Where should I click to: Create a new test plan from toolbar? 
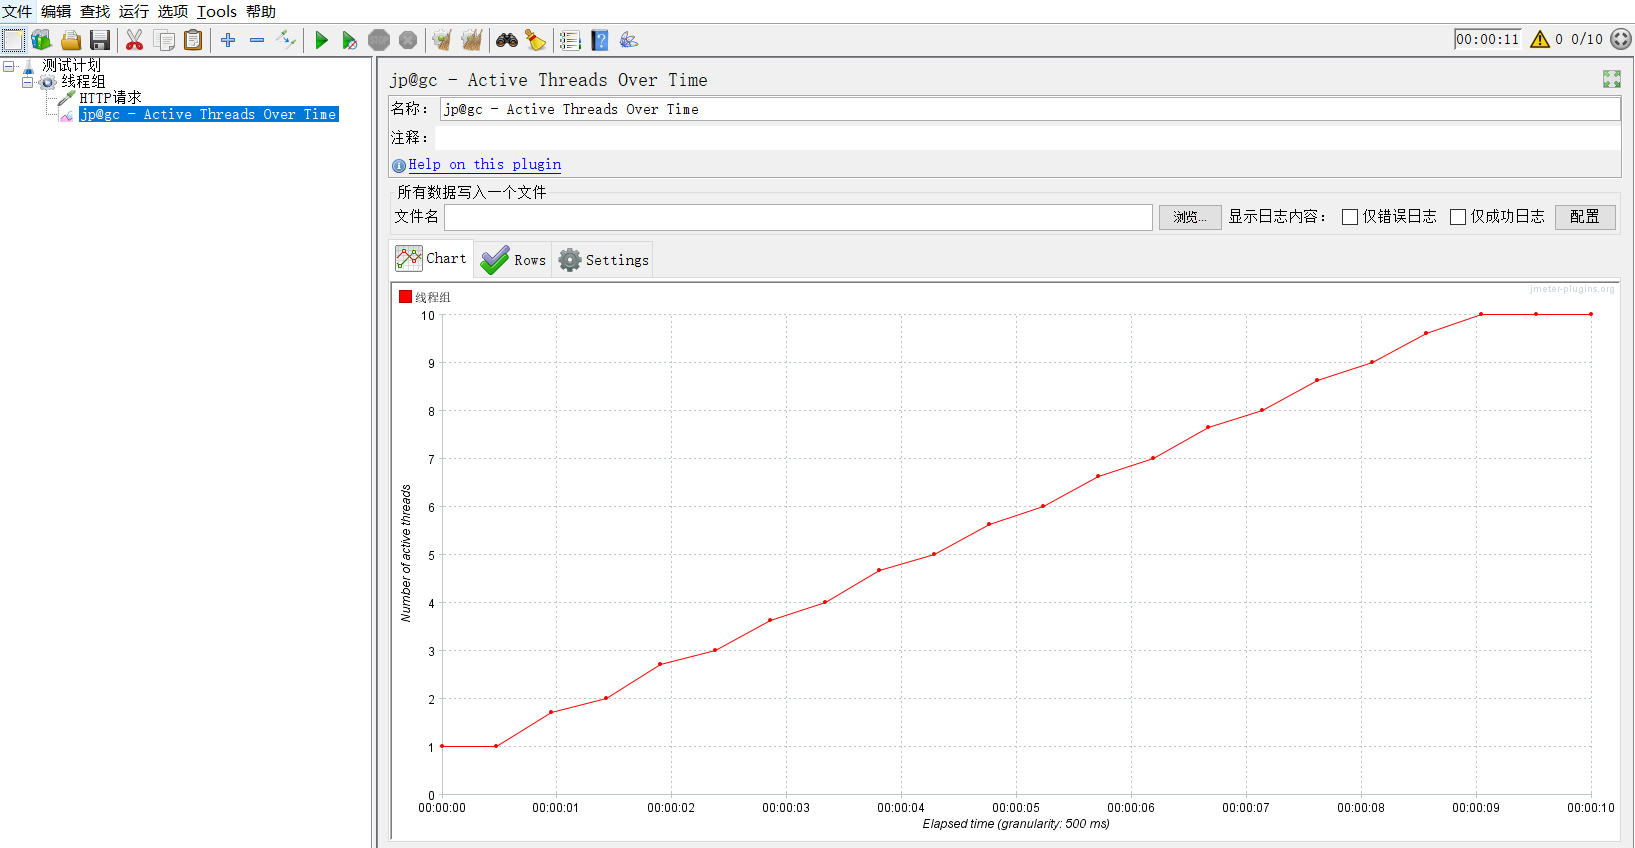(x=13, y=40)
